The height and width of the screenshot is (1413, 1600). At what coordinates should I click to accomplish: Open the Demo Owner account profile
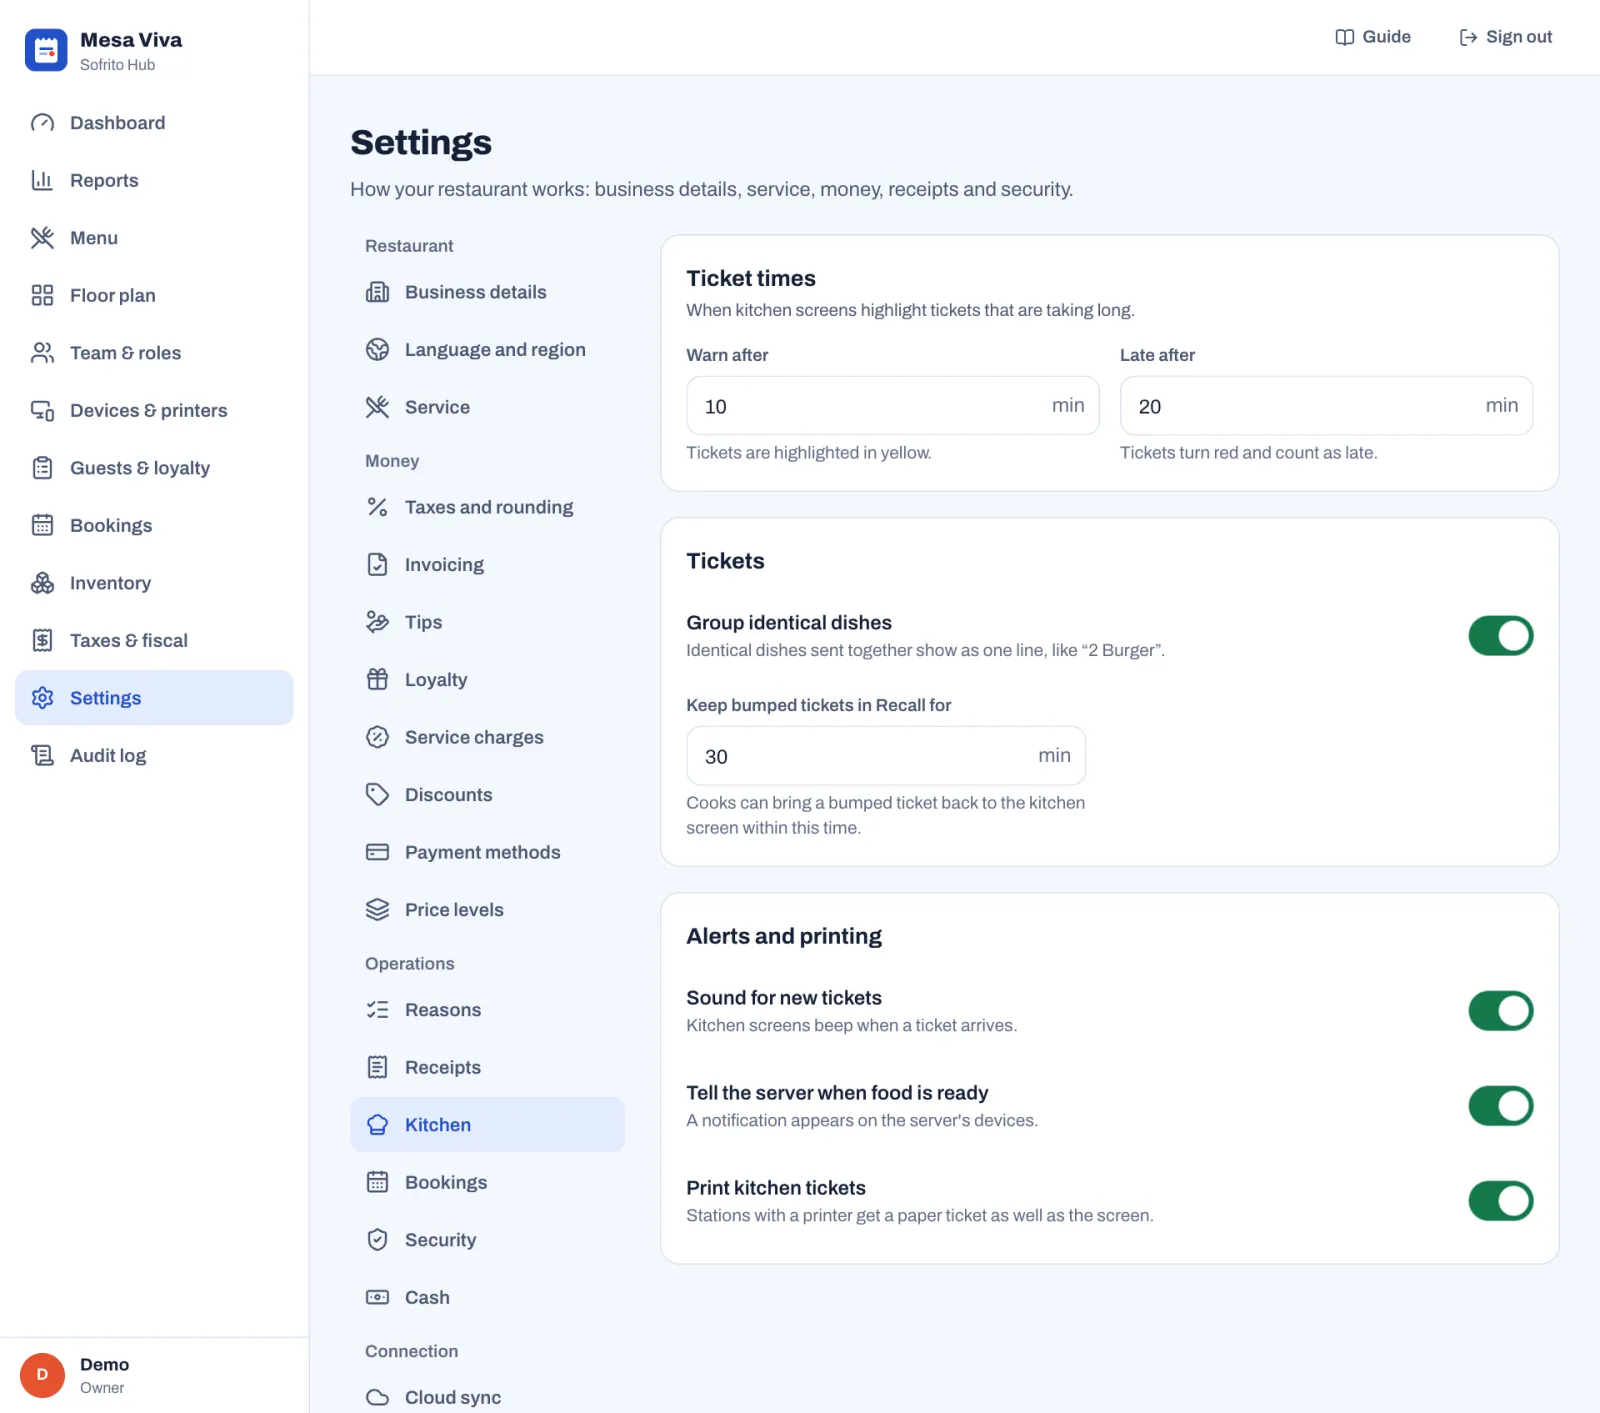tap(154, 1375)
